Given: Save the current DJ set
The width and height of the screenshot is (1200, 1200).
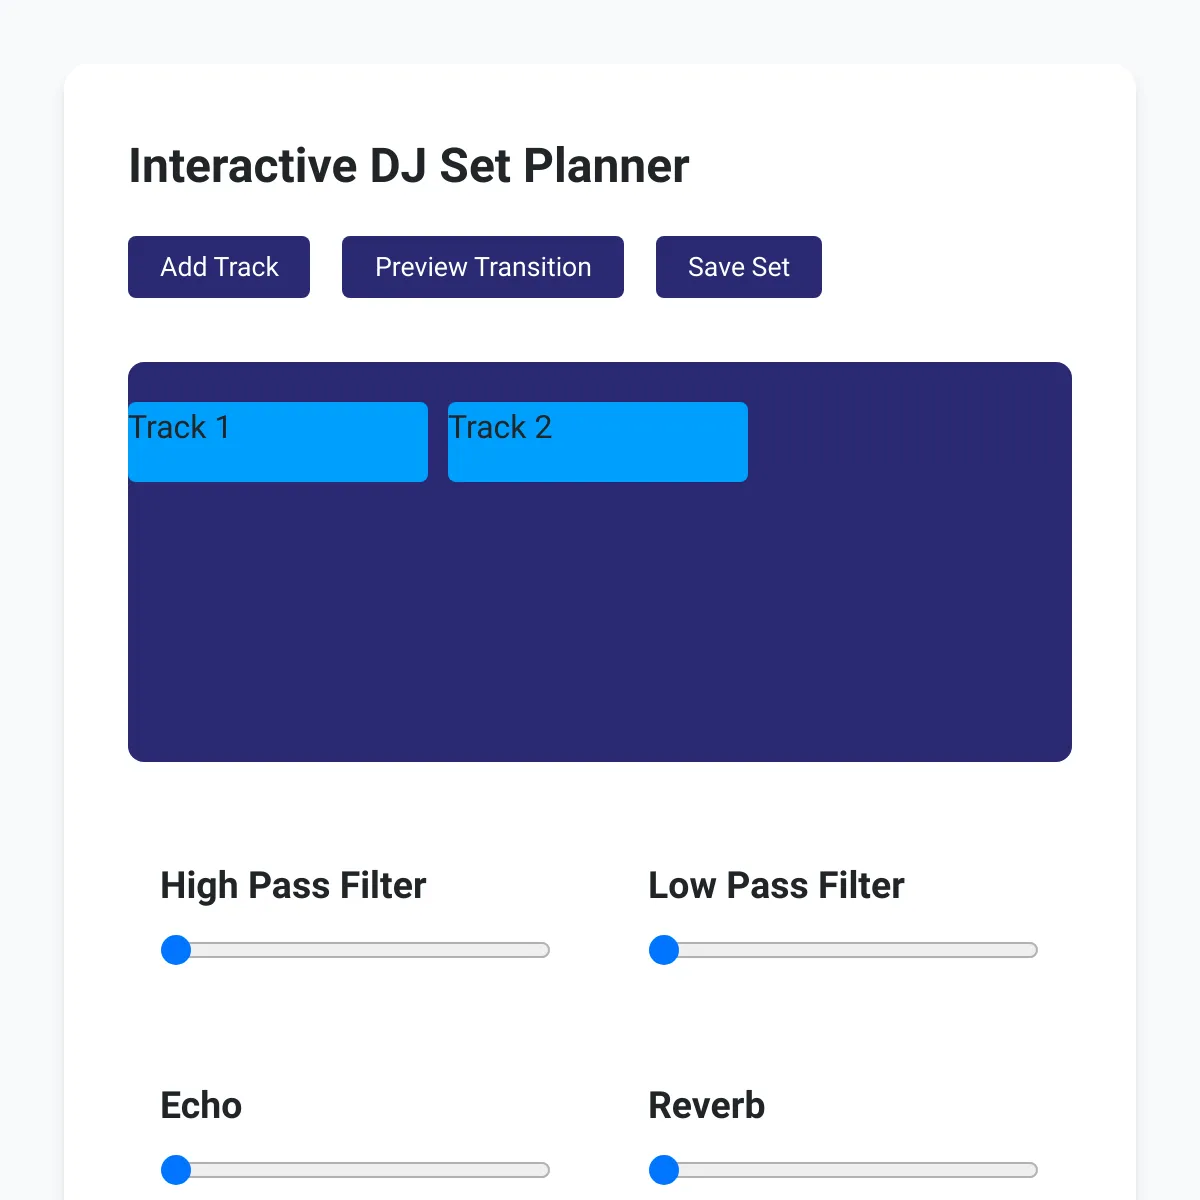Looking at the screenshot, I should pos(739,267).
